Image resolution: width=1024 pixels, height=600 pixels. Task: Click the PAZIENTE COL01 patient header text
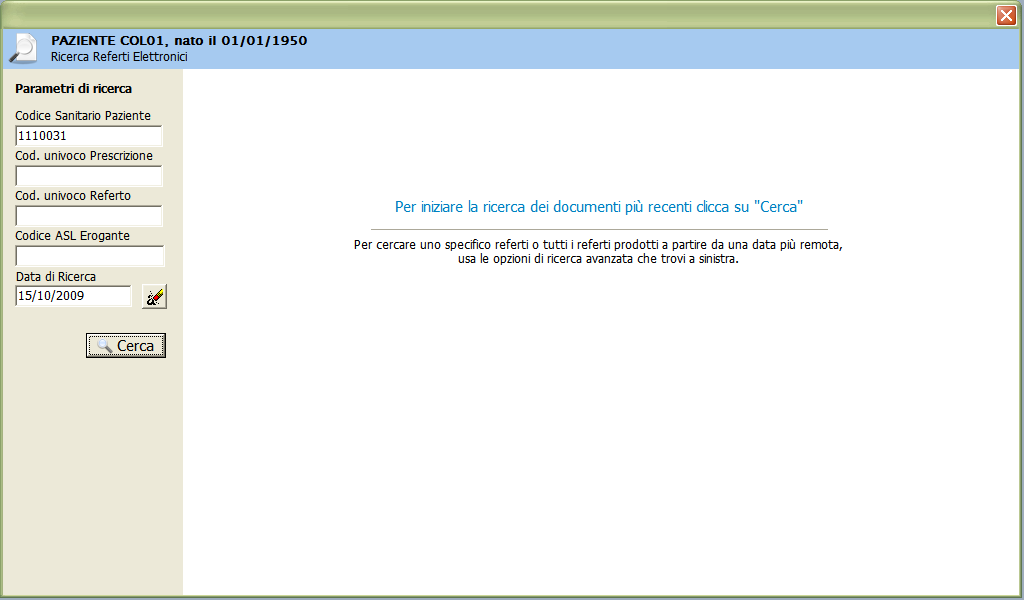[x=179, y=41]
